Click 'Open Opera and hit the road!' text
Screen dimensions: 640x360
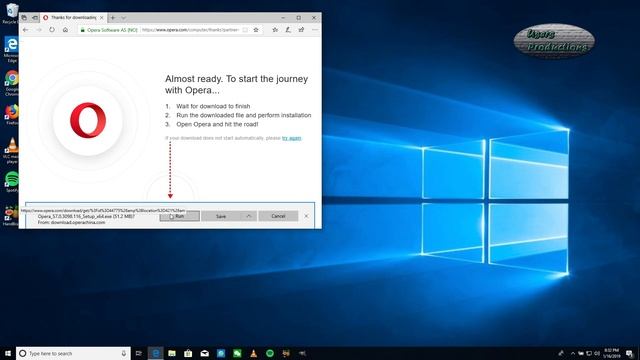click(217, 124)
